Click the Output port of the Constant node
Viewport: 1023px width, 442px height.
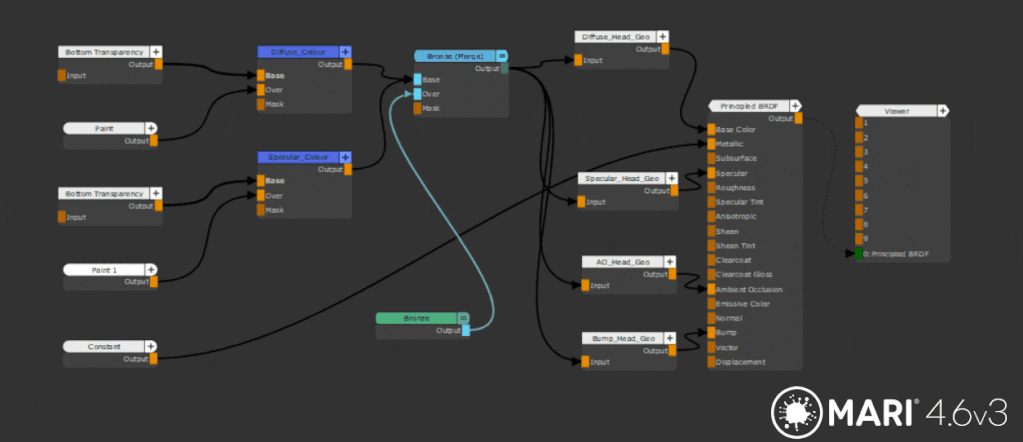pos(154,358)
